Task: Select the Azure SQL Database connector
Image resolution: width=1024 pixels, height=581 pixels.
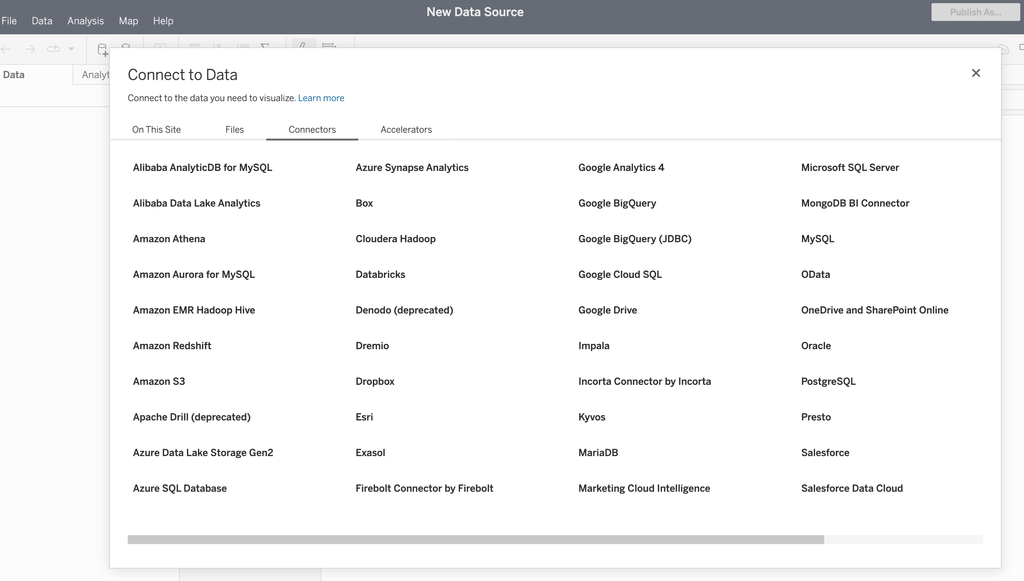Action: point(180,488)
